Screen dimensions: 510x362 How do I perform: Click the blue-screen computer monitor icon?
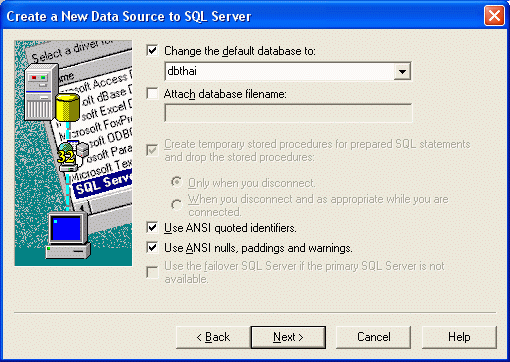coord(68,236)
